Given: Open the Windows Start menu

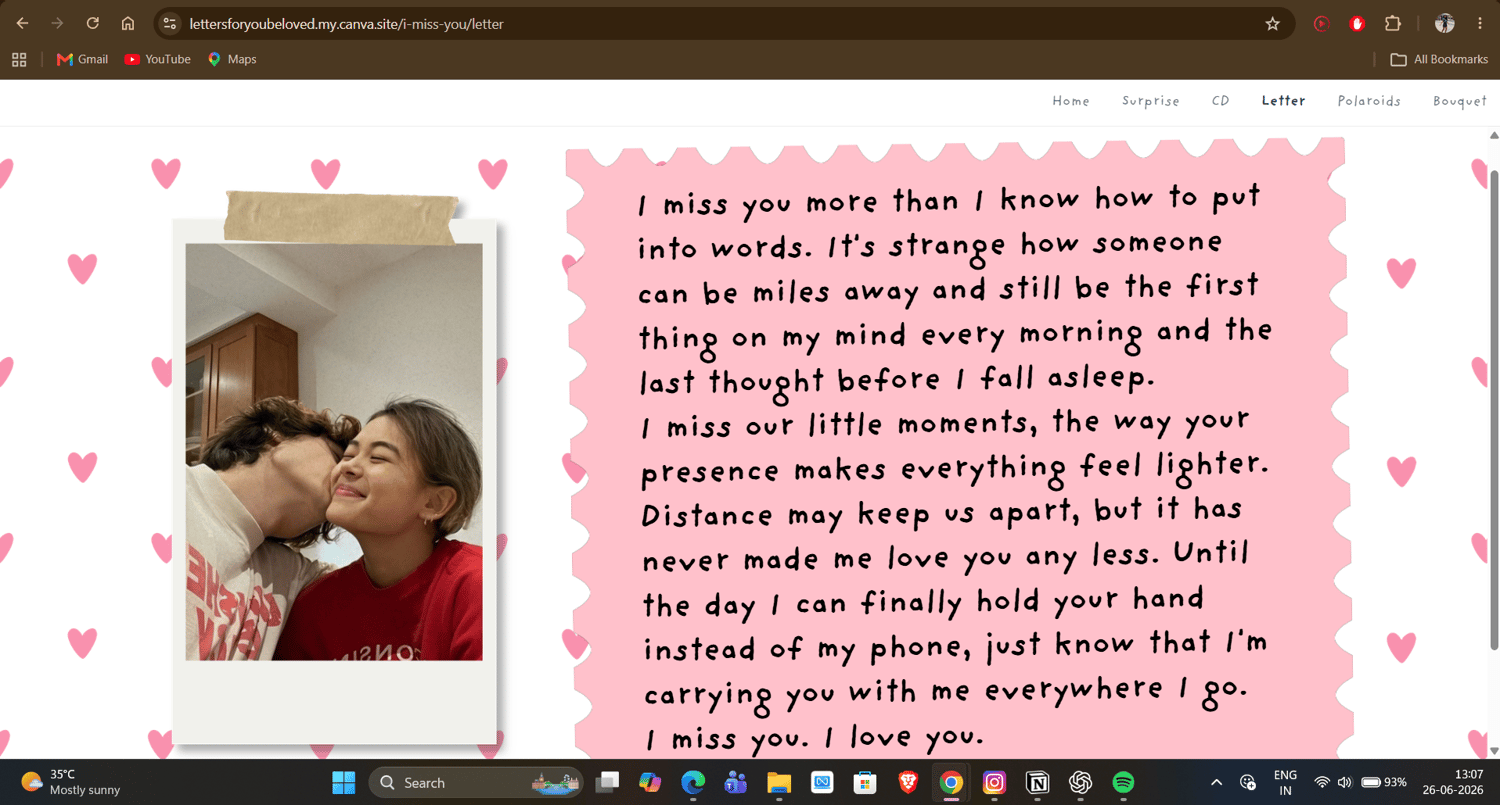Looking at the screenshot, I should pos(343,782).
